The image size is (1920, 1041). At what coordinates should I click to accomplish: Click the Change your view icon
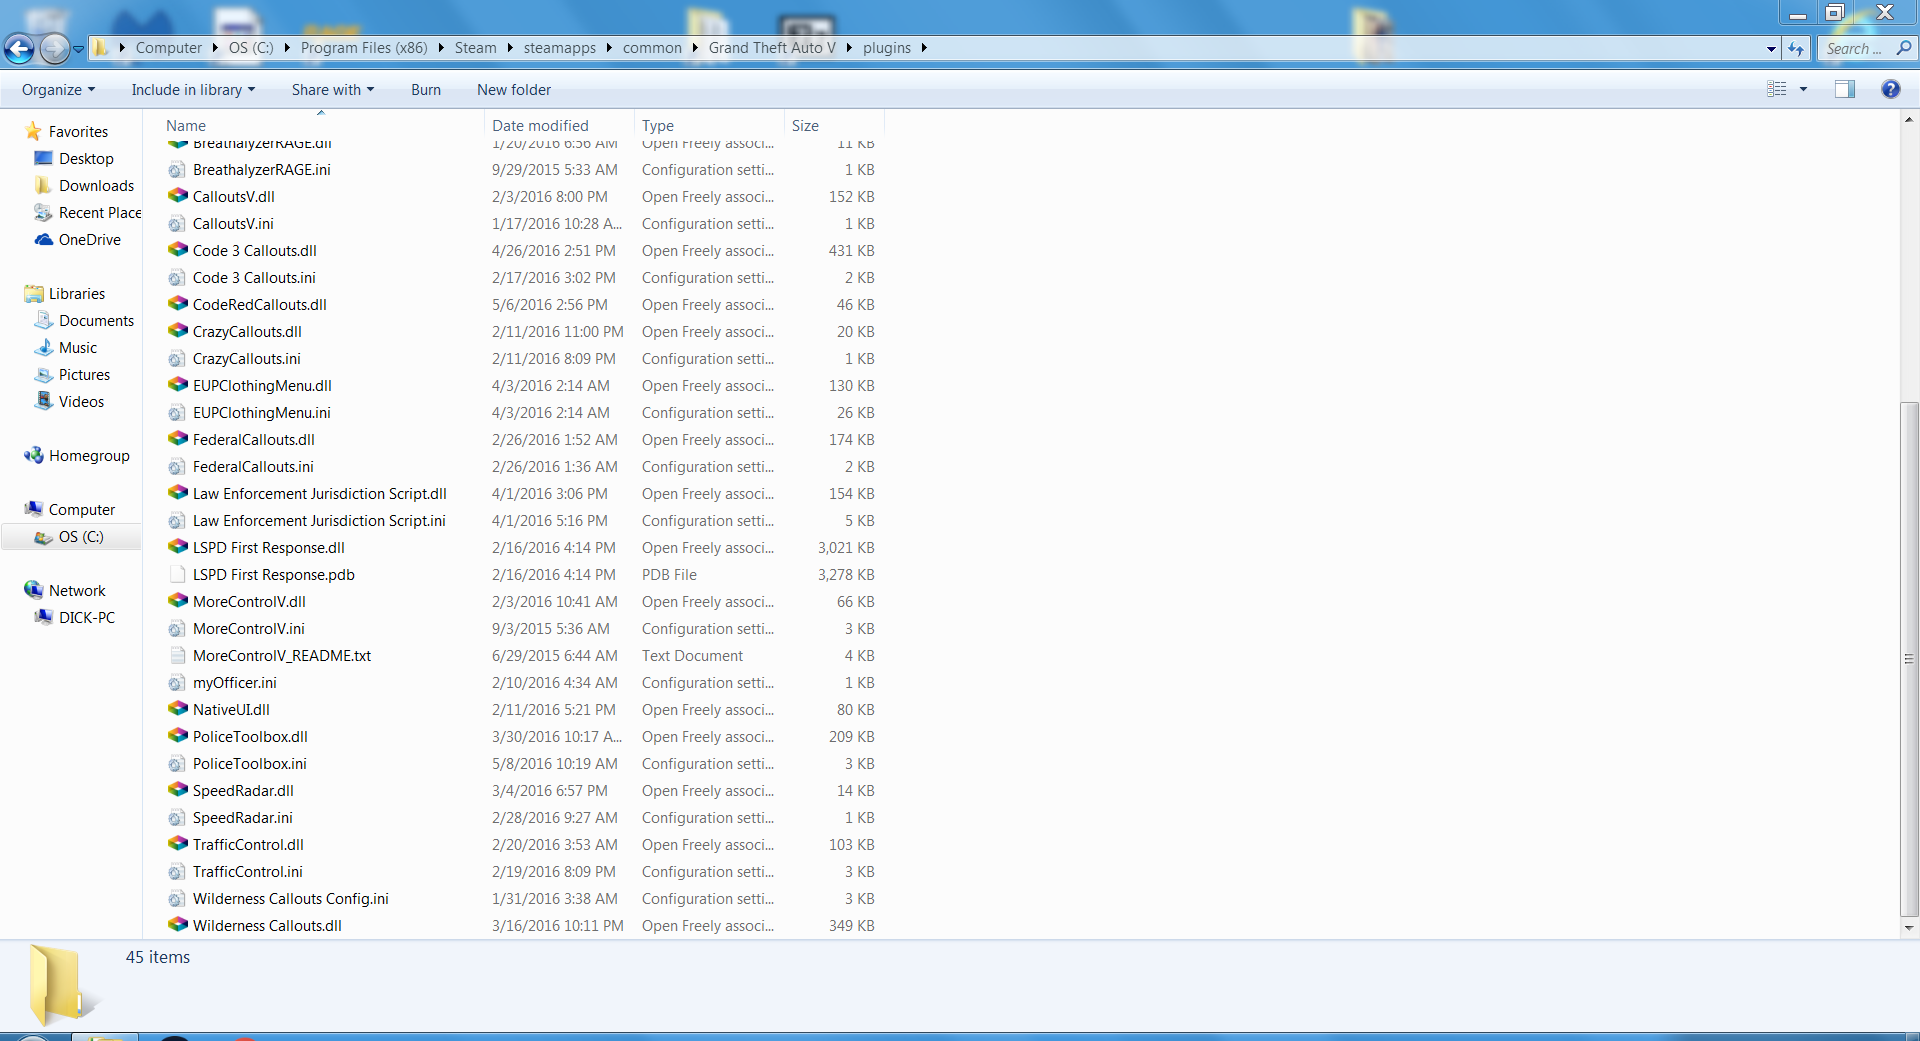1777,89
